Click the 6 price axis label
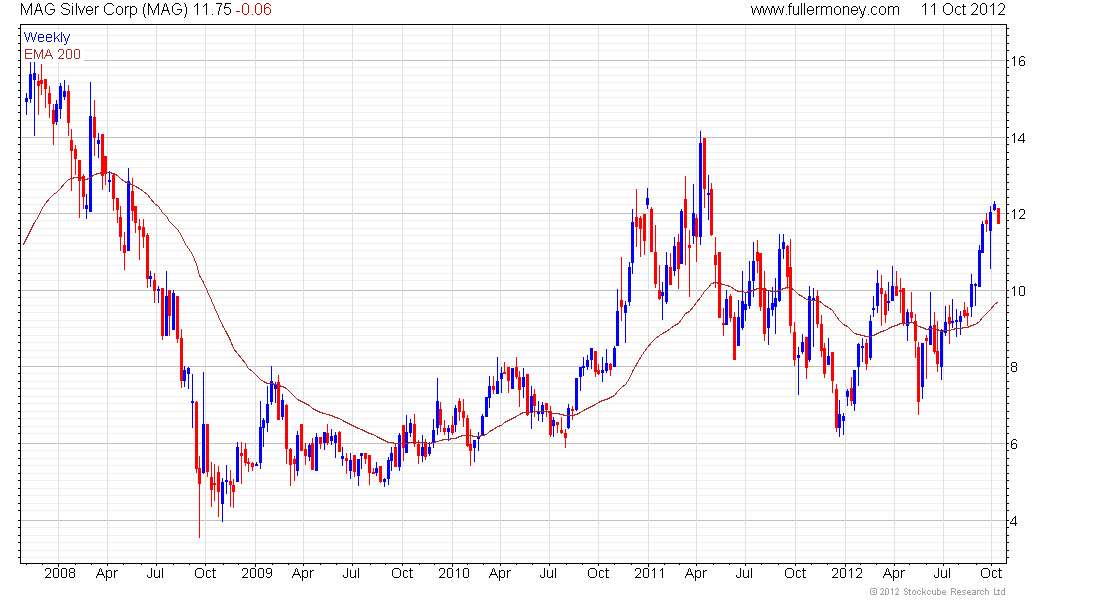Screen dimensions: 1100x600 pyautogui.click(x=1014, y=444)
